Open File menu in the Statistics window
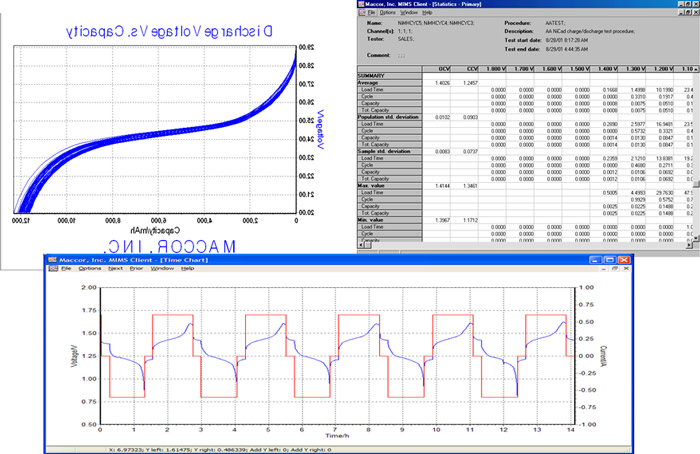Image resolution: width=700 pixels, height=454 pixels. pyautogui.click(x=371, y=12)
